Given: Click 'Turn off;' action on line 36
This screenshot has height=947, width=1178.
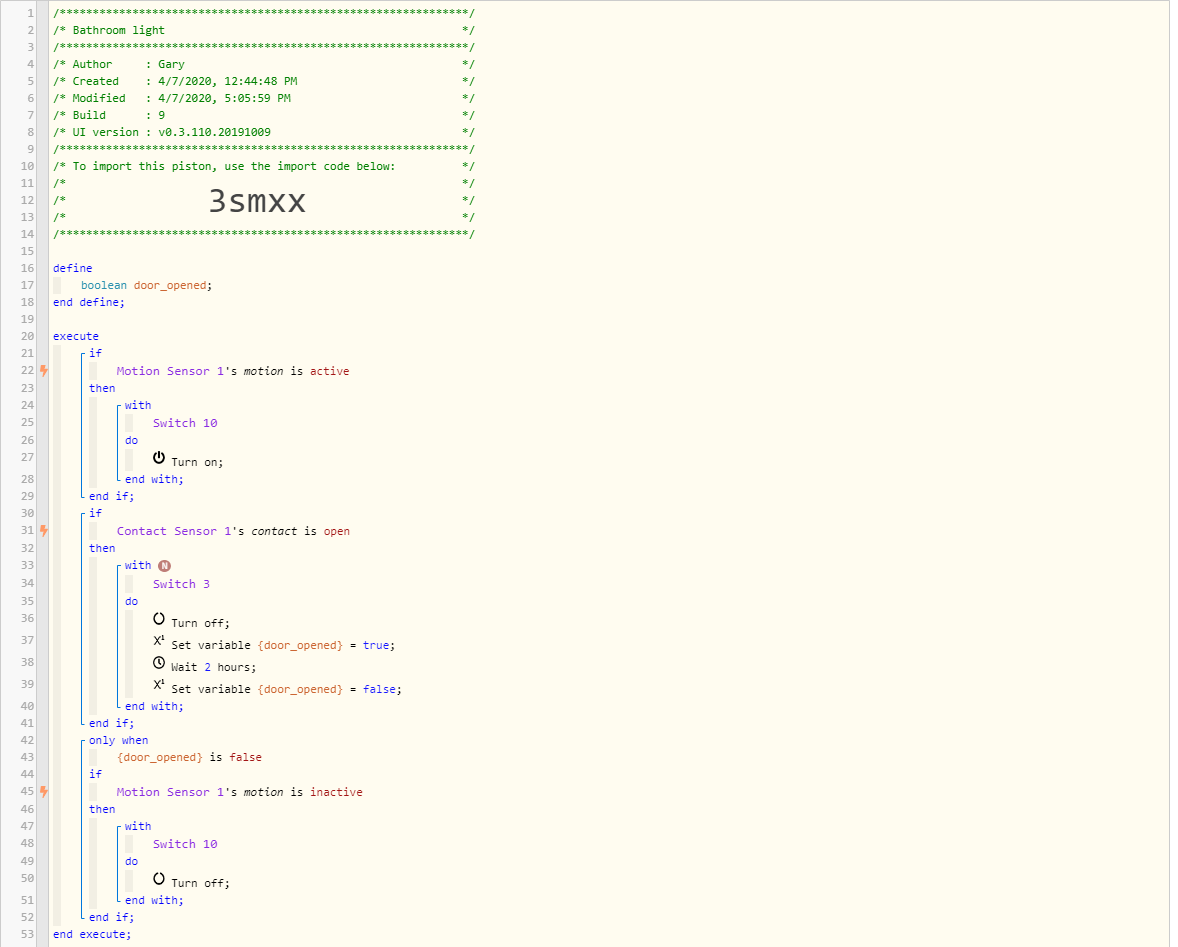Looking at the screenshot, I should tap(200, 623).
